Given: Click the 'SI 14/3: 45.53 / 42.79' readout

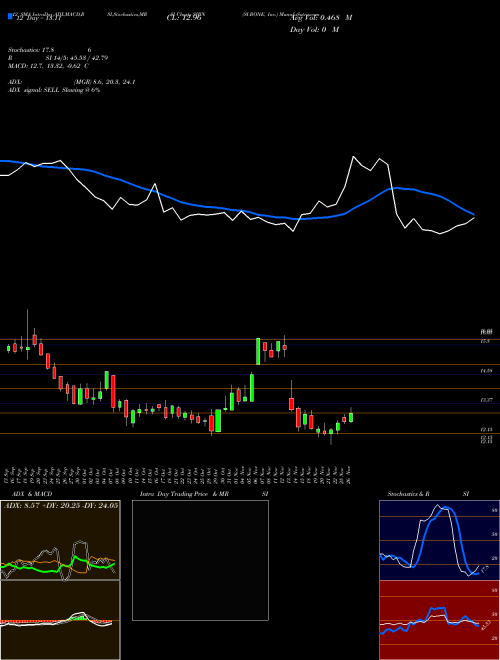Looking at the screenshot, I should click(x=76, y=58).
